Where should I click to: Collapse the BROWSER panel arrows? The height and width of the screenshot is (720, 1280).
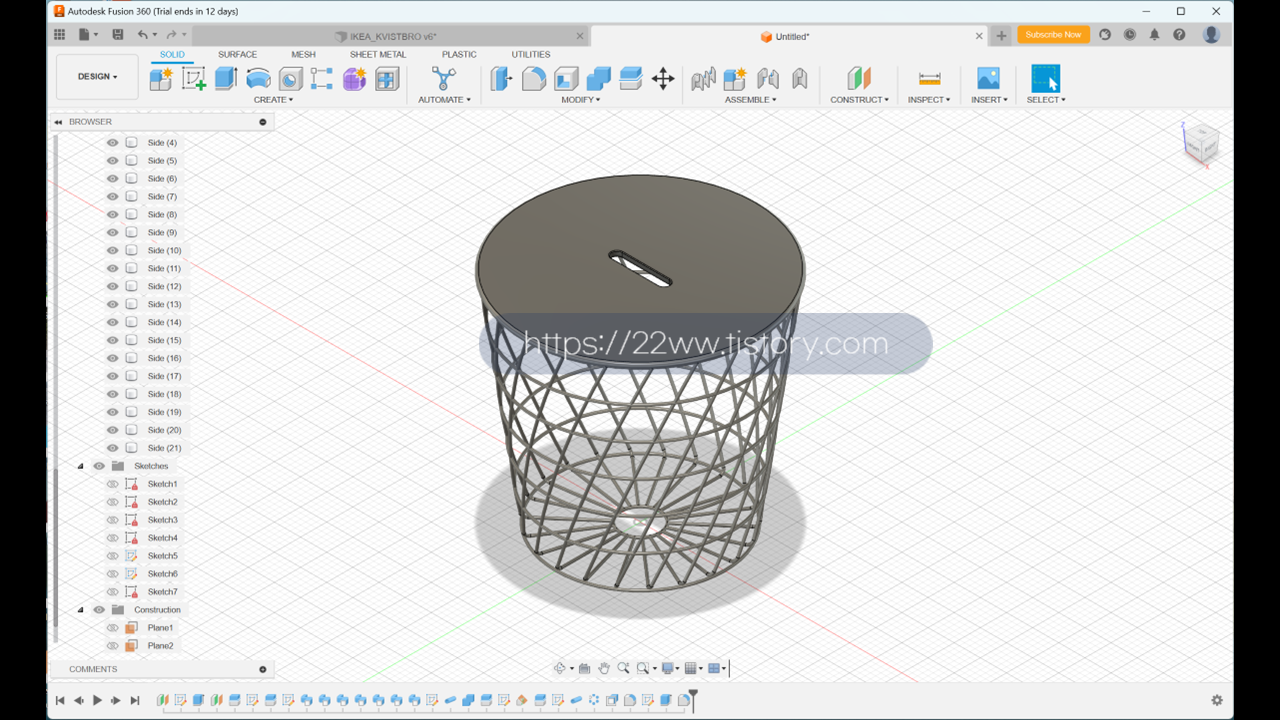point(58,122)
